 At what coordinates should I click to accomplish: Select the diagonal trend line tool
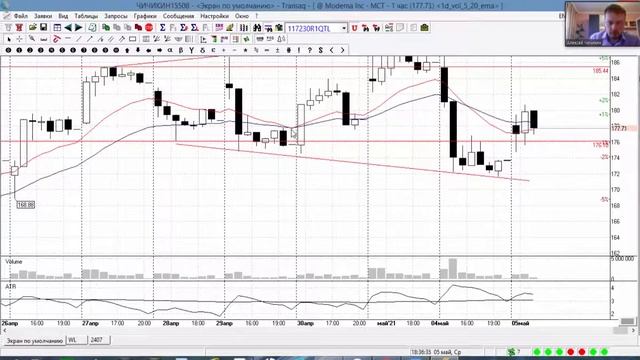click(79, 39)
